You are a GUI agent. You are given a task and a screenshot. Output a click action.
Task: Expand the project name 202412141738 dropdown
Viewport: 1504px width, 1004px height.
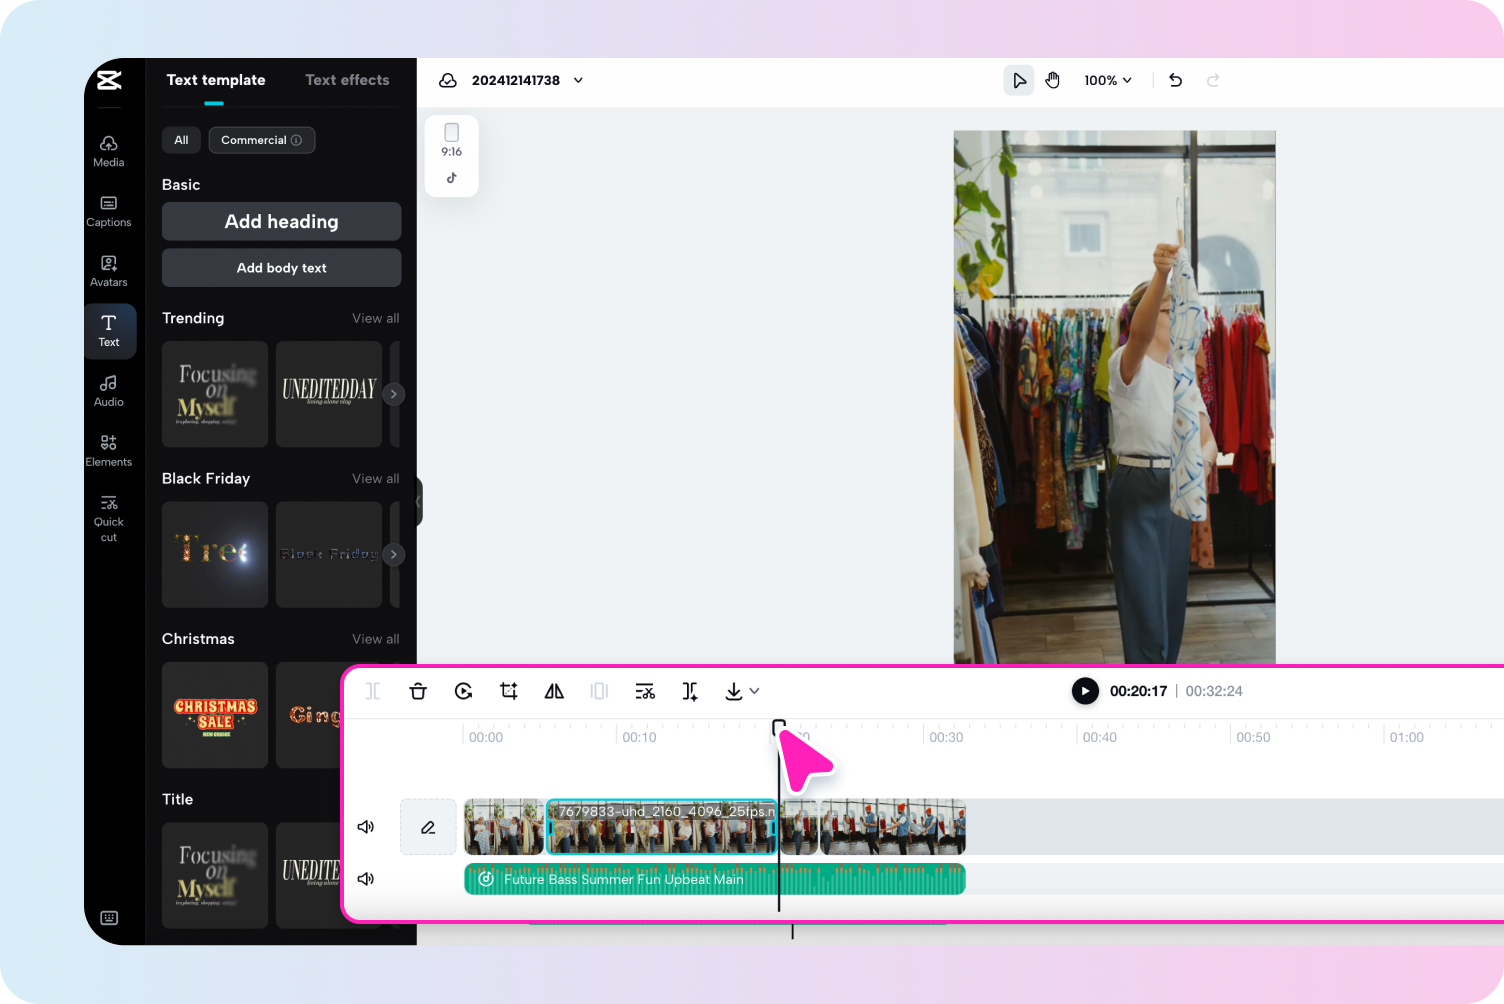pyautogui.click(x=578, y=80)
